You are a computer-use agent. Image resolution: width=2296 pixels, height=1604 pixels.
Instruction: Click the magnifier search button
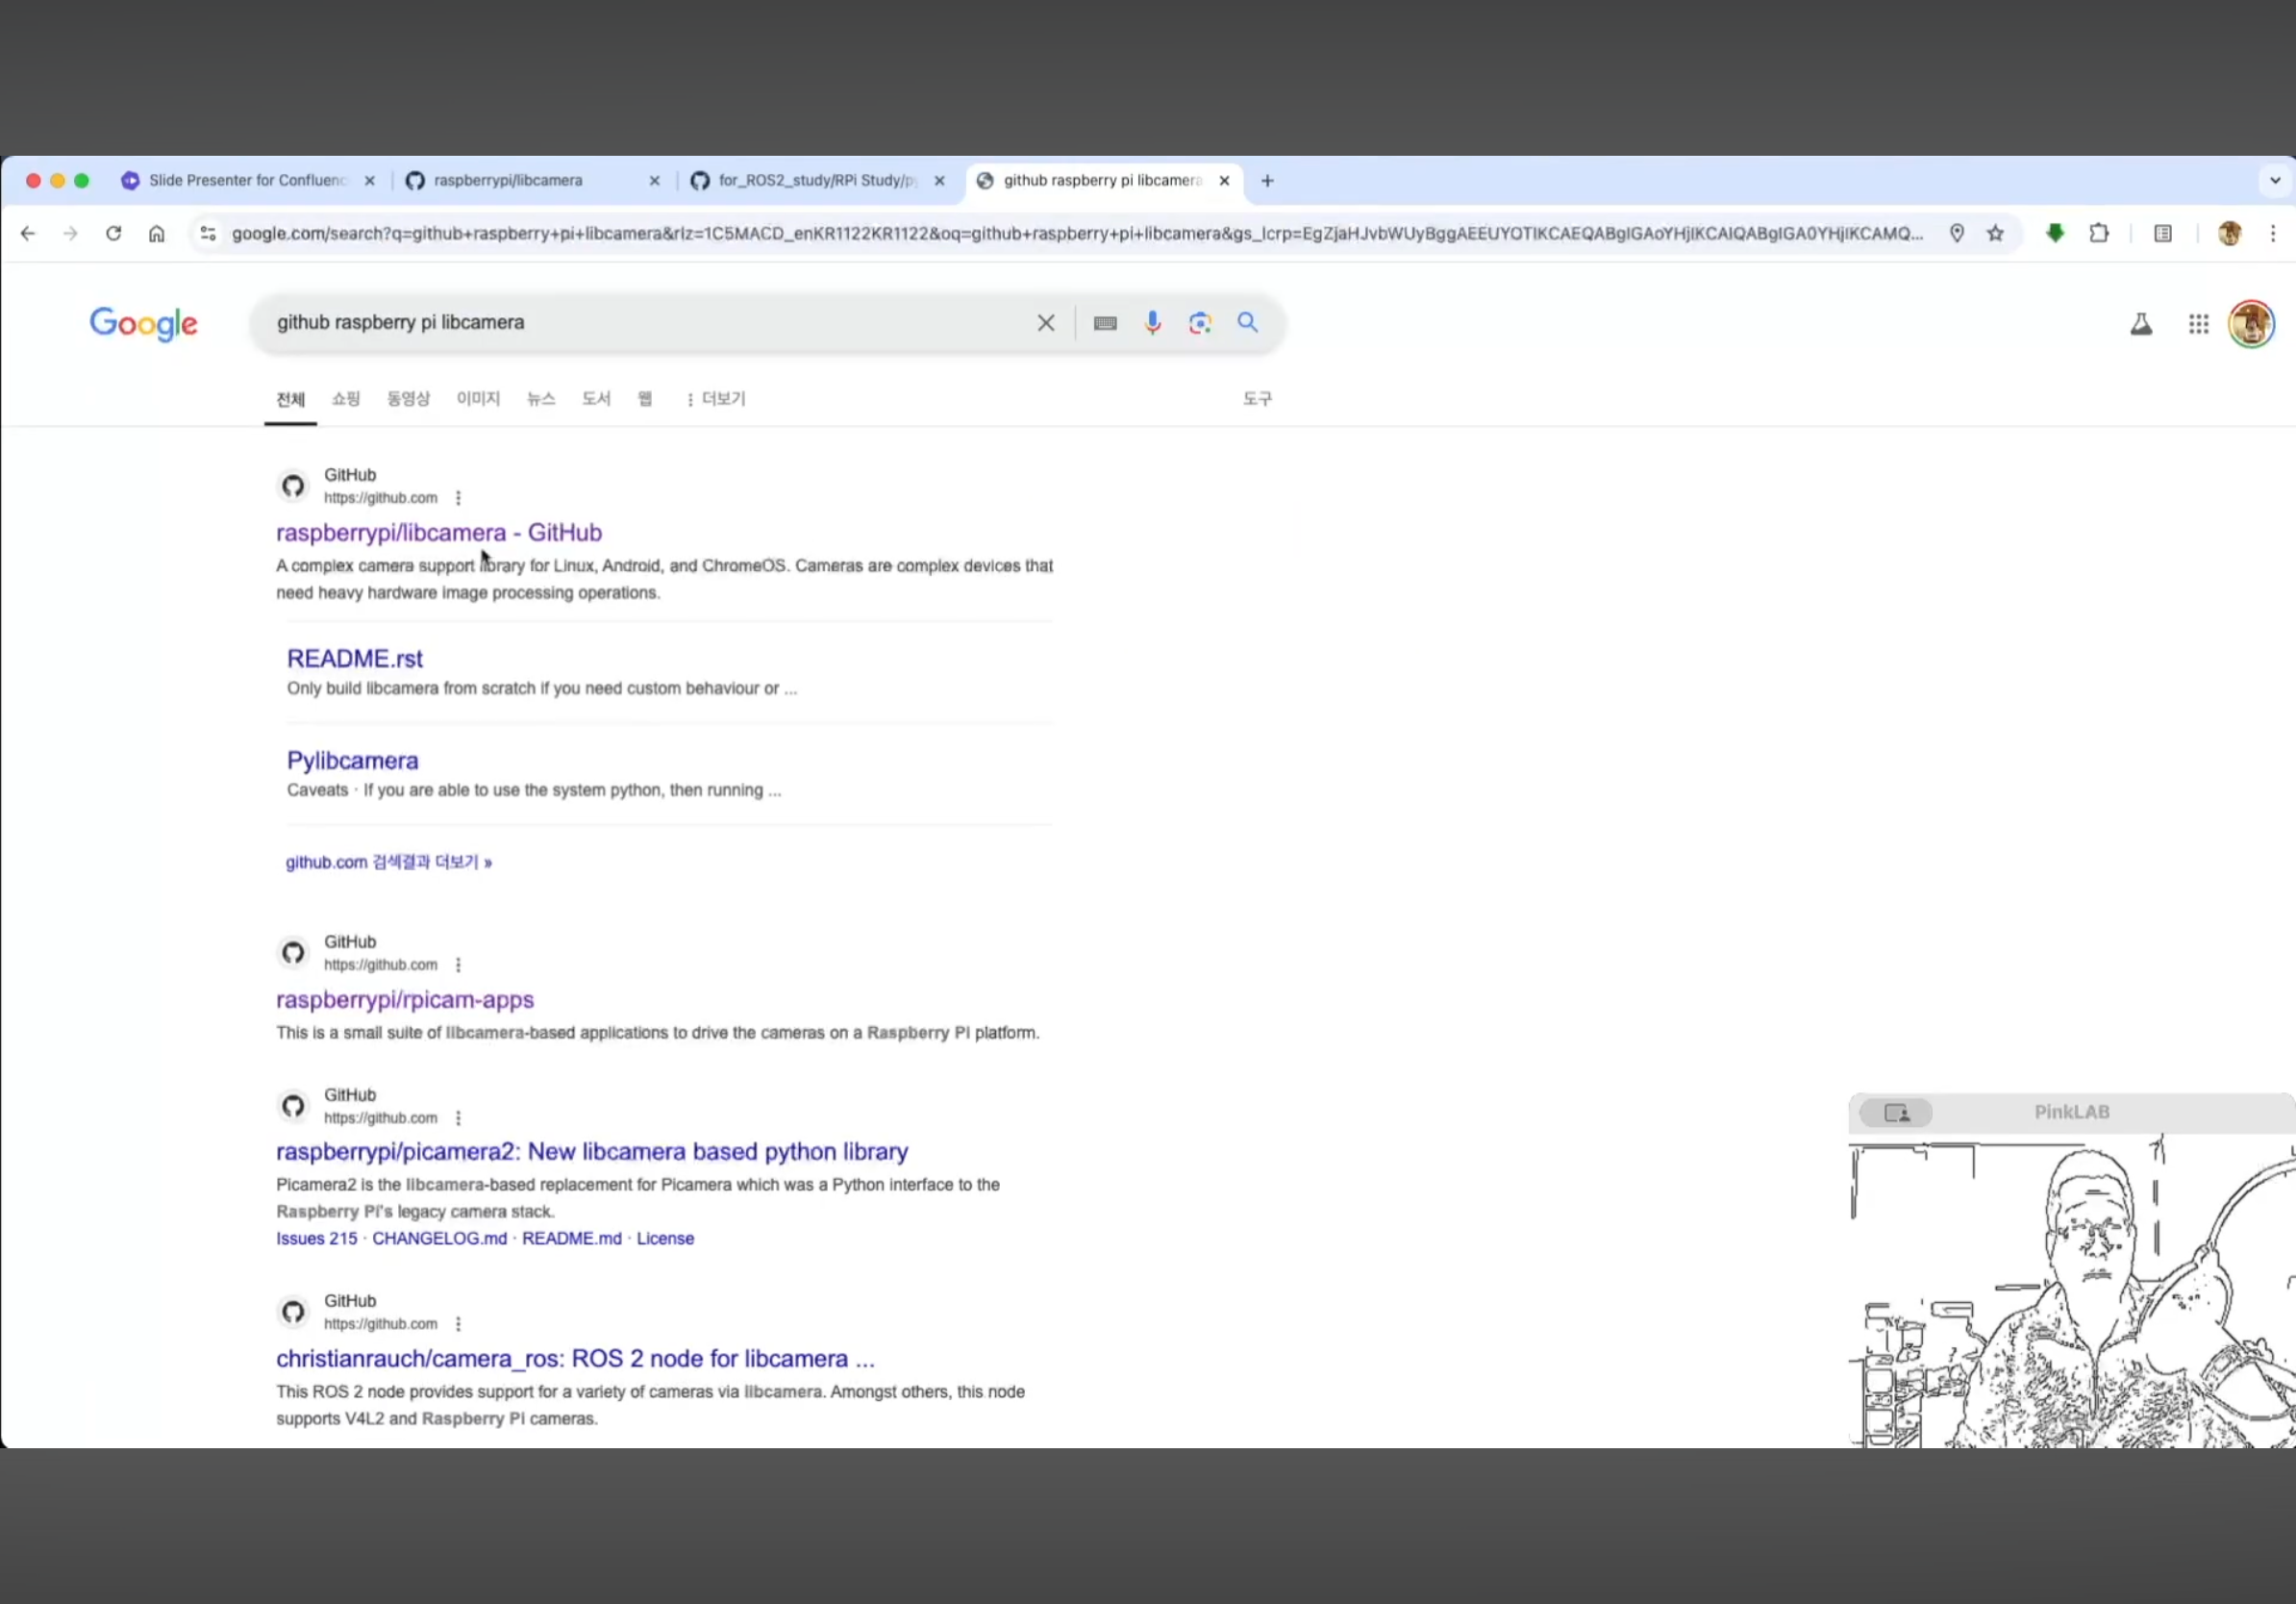point(1247,322)
